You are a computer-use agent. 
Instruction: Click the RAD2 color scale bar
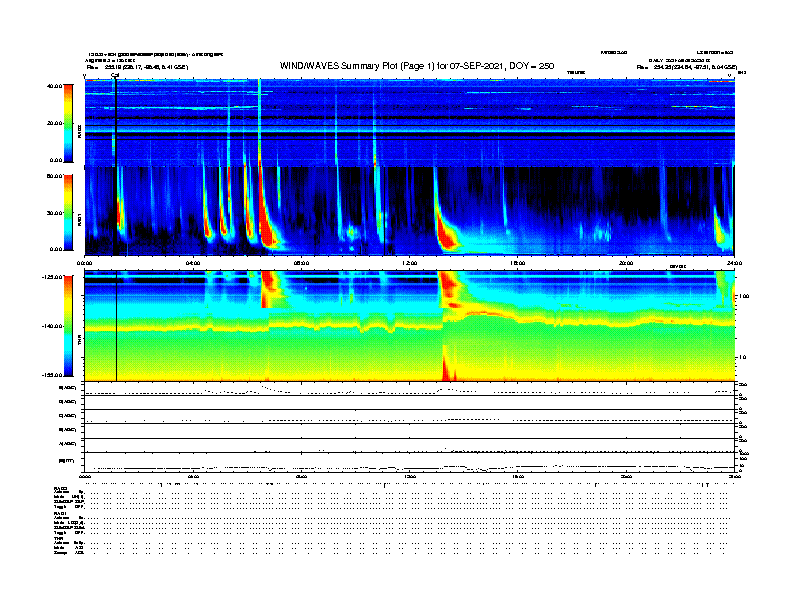click(x=68, y=123)
